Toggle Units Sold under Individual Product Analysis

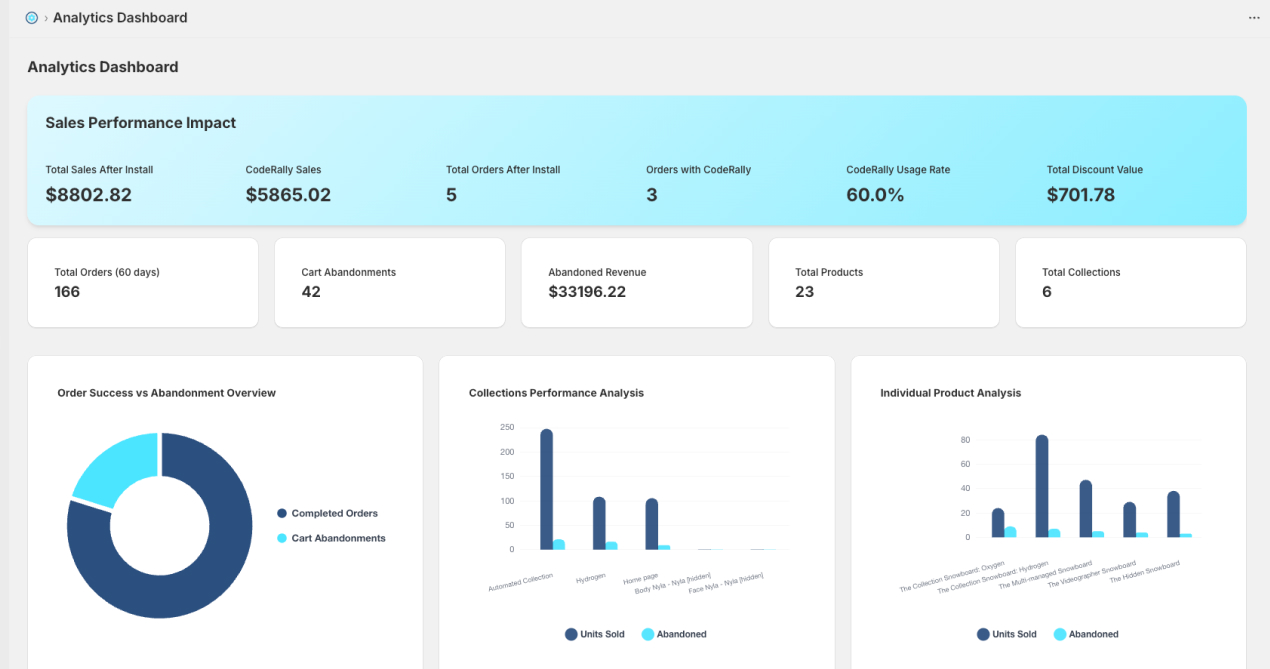[1007, 634]
